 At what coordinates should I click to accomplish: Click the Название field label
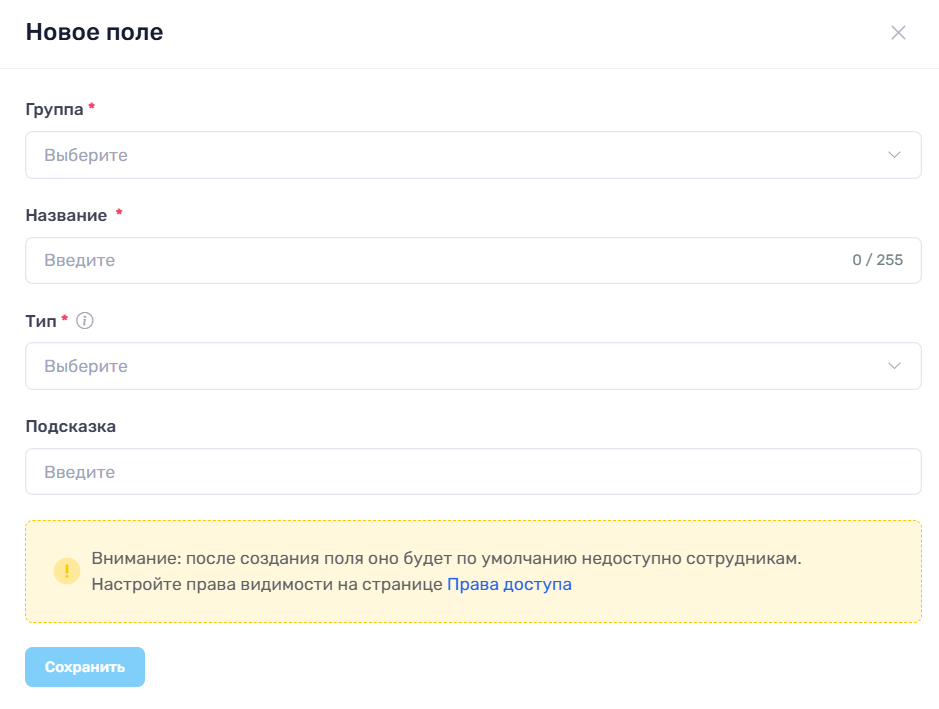66,215
